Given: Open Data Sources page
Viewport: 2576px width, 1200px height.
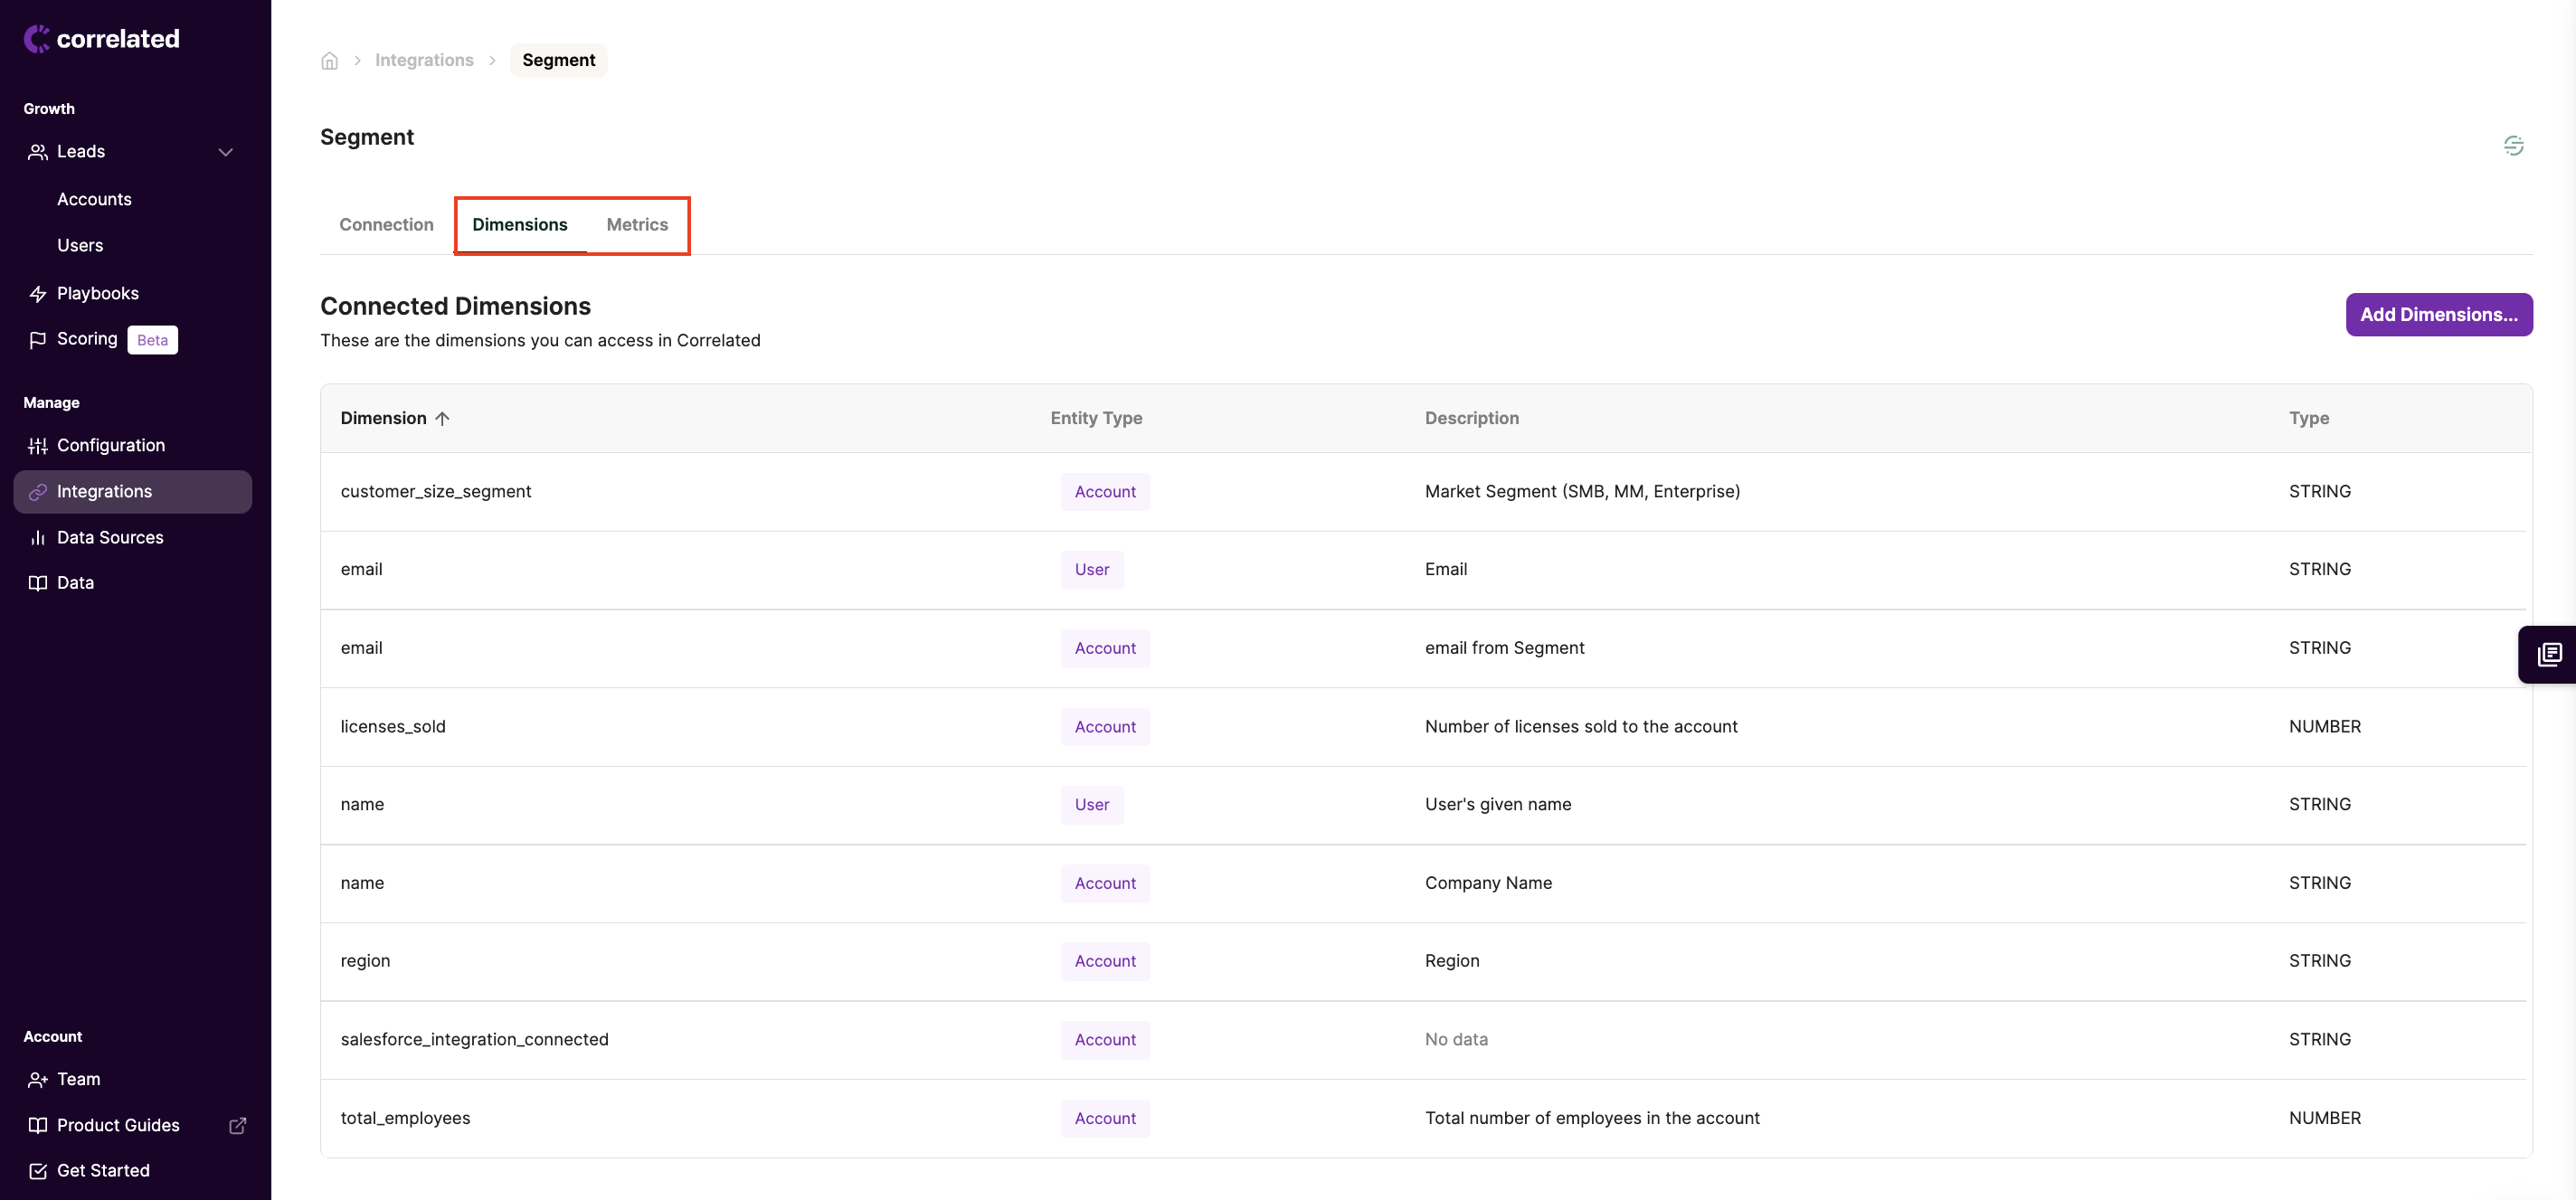Looking at the screenshot, I should tap(110, 537).
